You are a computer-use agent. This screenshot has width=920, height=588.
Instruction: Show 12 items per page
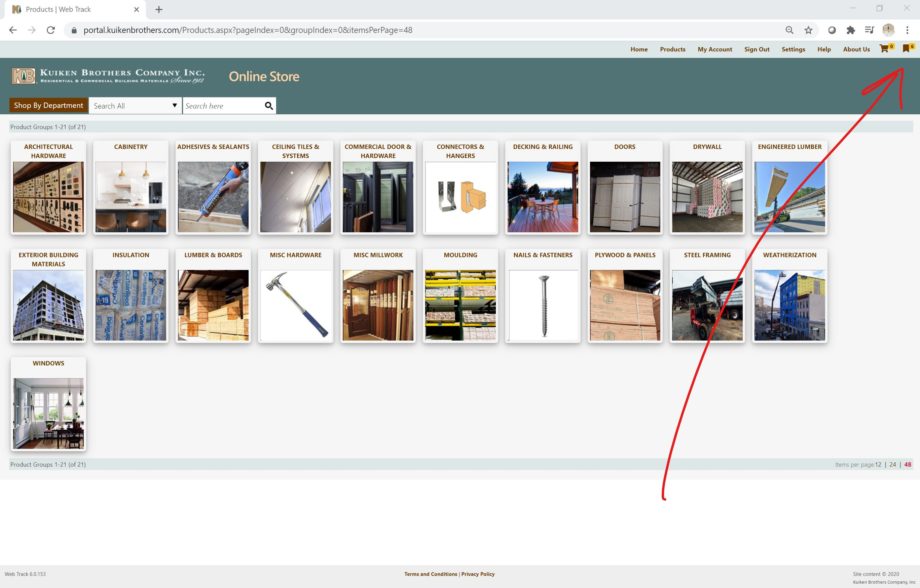click(878, 465)
